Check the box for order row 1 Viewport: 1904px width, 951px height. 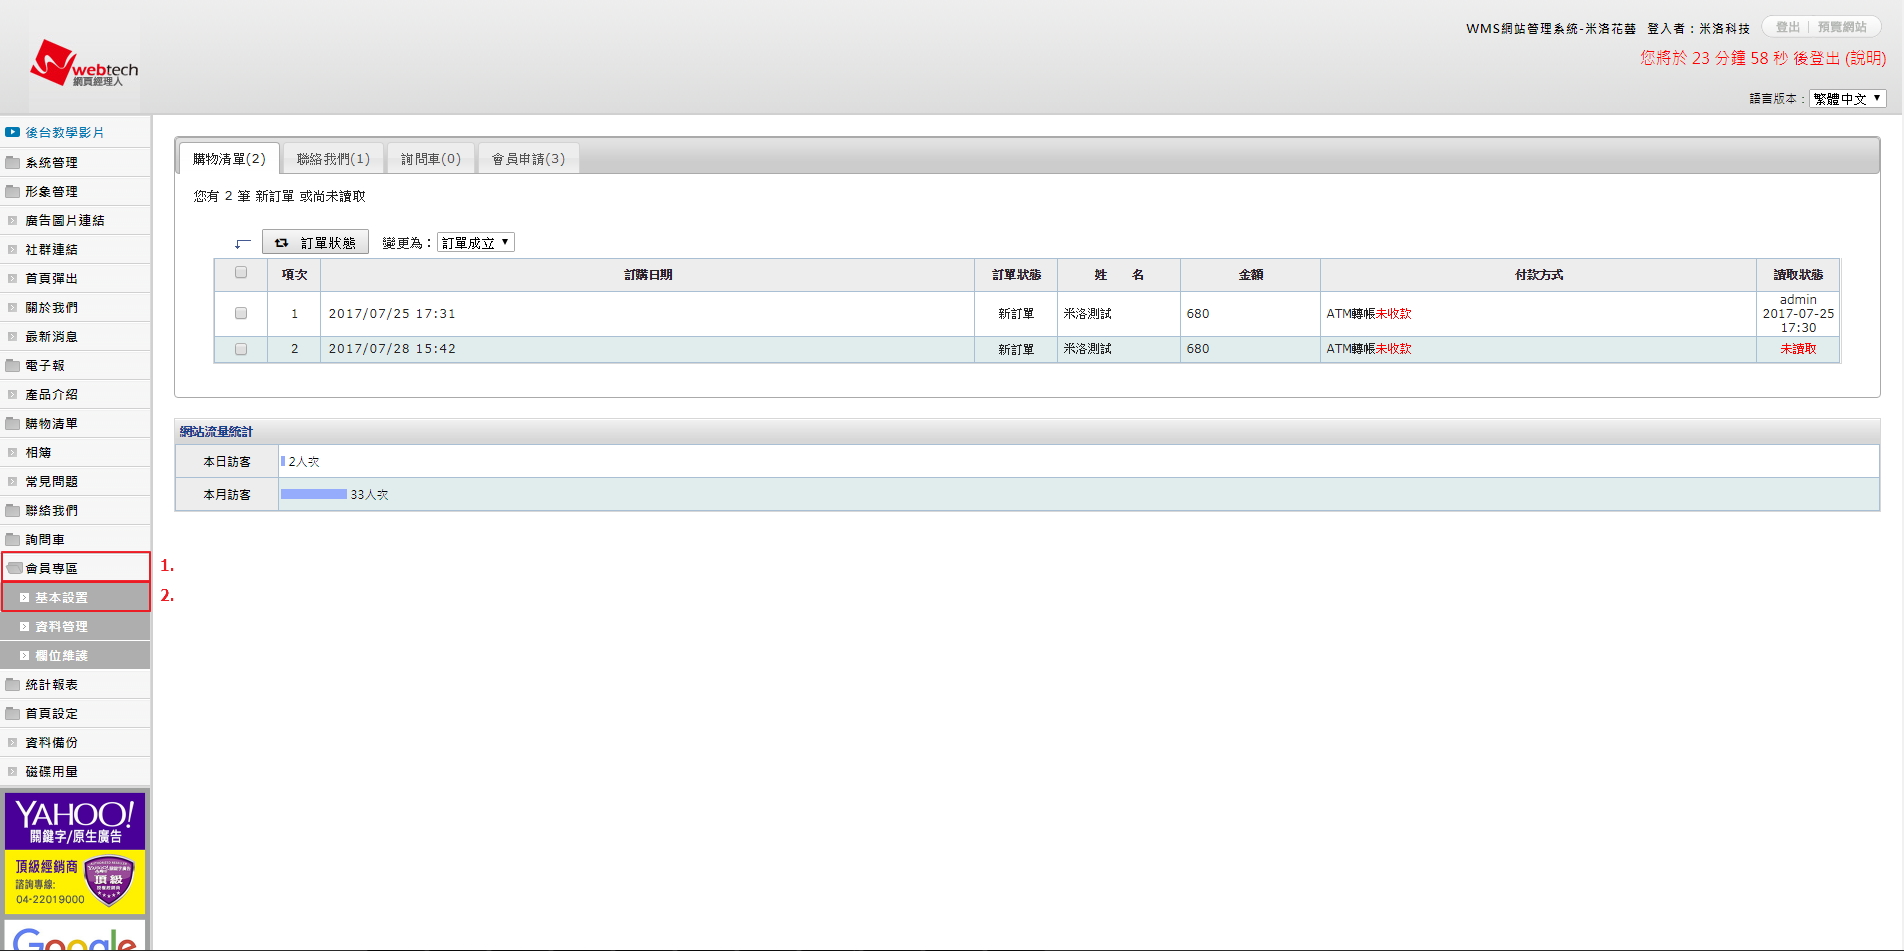pyautogui.click(x=241, y=313)
